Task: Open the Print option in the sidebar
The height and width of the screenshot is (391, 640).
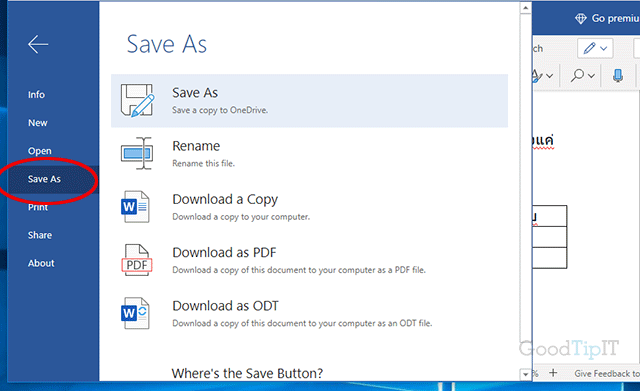Action: point(38,207)
